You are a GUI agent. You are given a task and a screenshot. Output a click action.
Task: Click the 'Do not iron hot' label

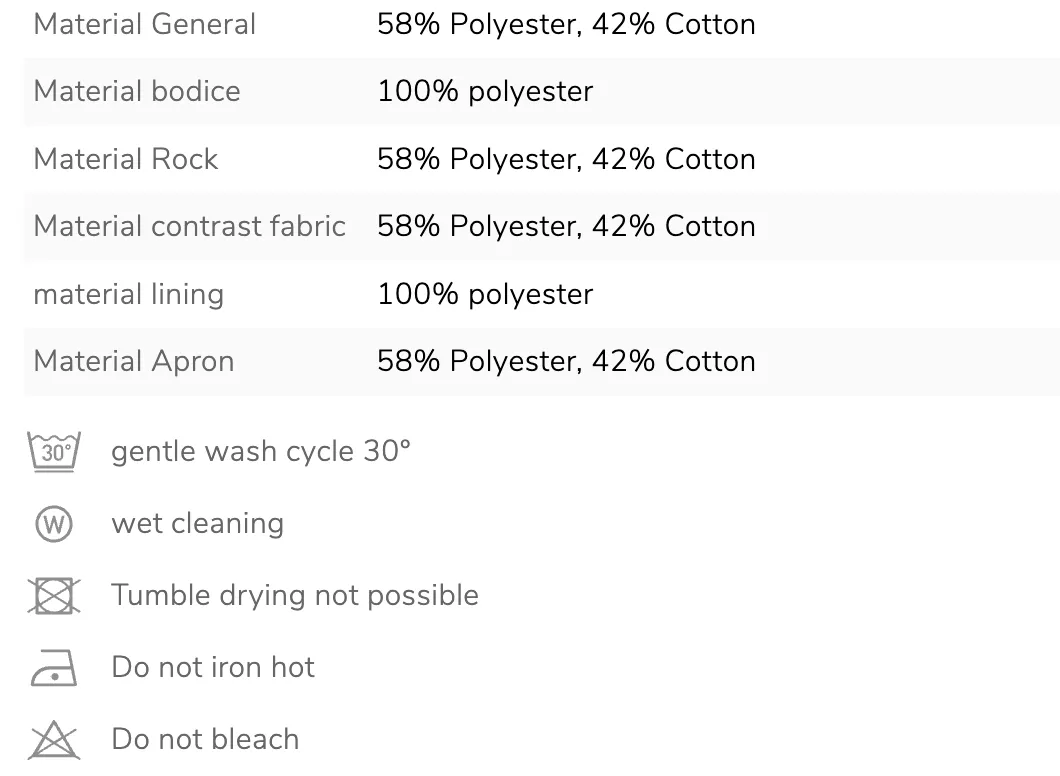(x=213, y=667)
